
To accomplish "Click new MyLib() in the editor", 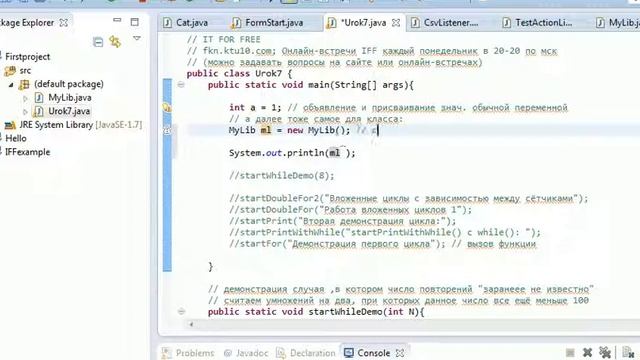I will (318, 131).
